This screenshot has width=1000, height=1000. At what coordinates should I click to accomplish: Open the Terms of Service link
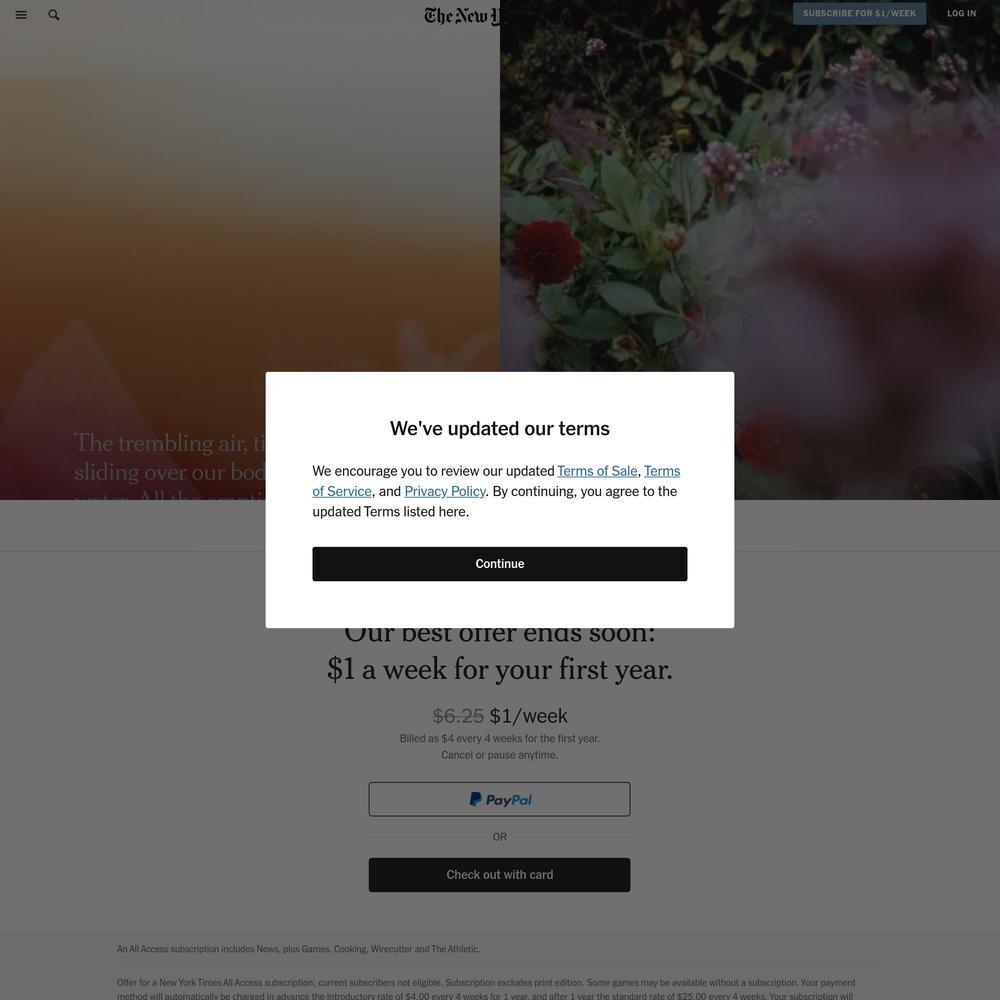pyautogui.click(x=496, y=481)
